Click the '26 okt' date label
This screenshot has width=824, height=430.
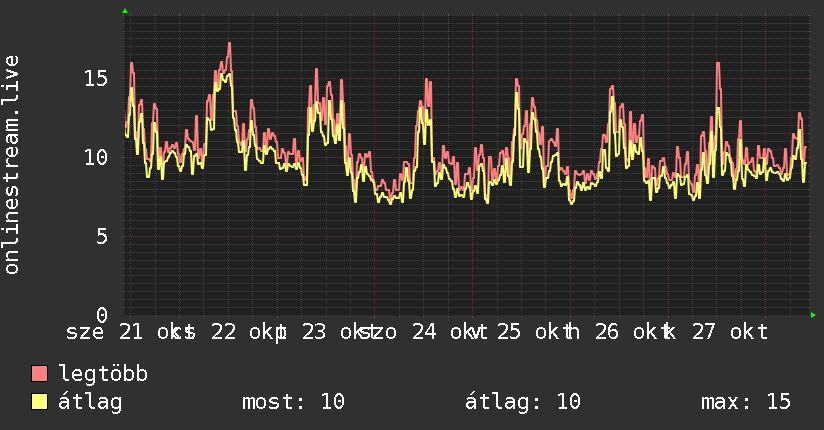(x=626, y=332)
